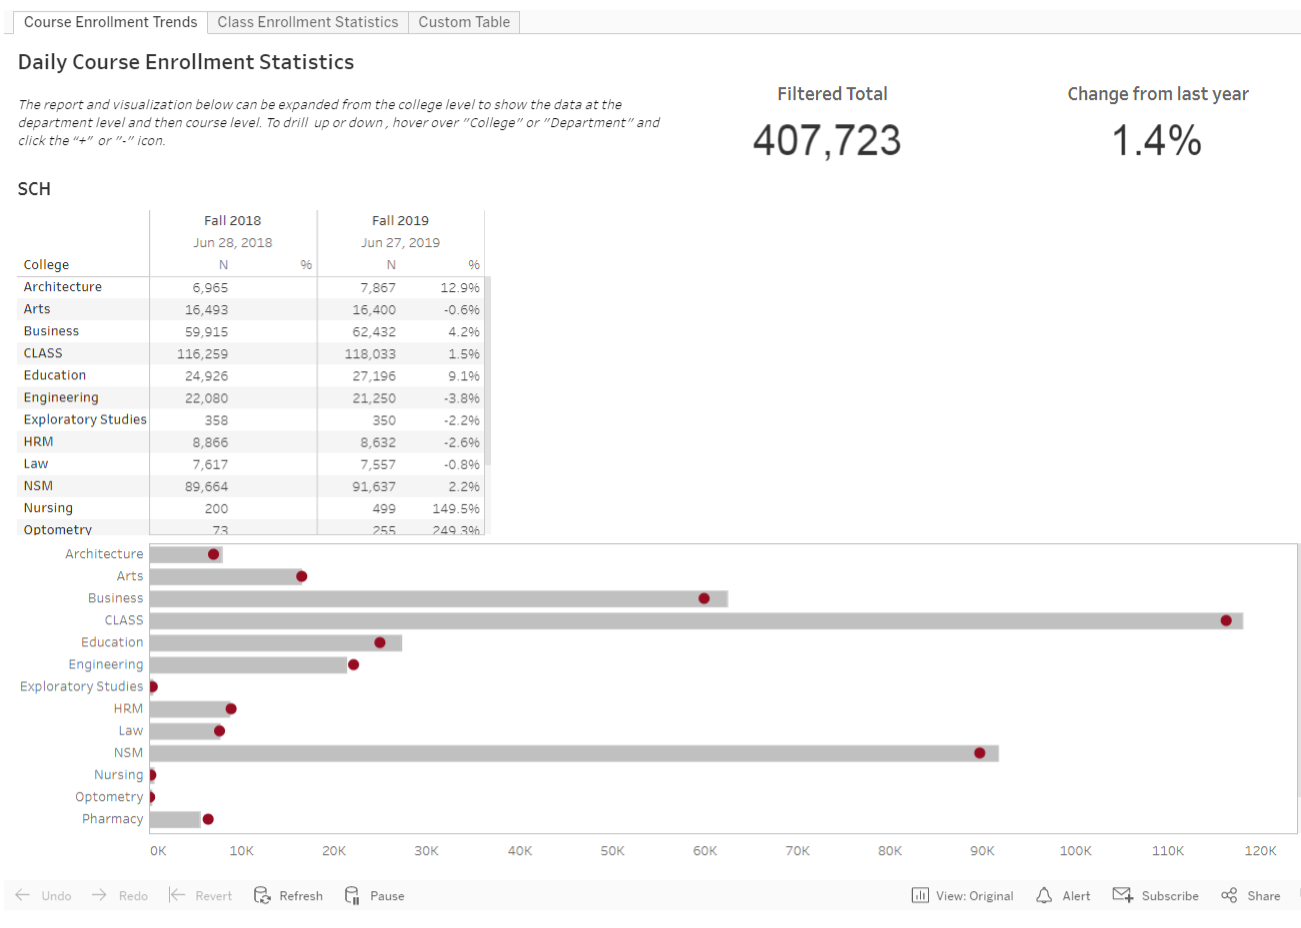1301x928 pixels.
Task: Select the Engineering row label in the table
Action: click(61, 398)
